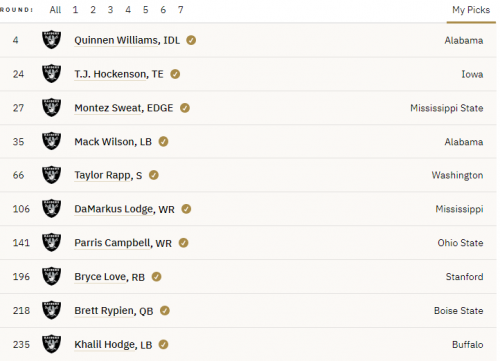500x361 pixels.
Task: Click the gold checkmark beside Parris Campbell
Action: pos(183,243)
